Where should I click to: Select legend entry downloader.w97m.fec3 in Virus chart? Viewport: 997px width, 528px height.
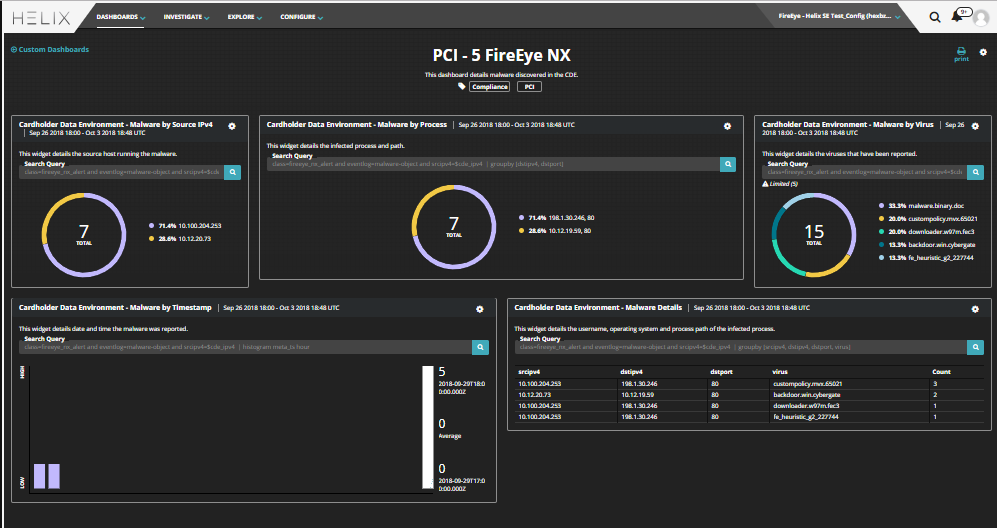(926, 232)
